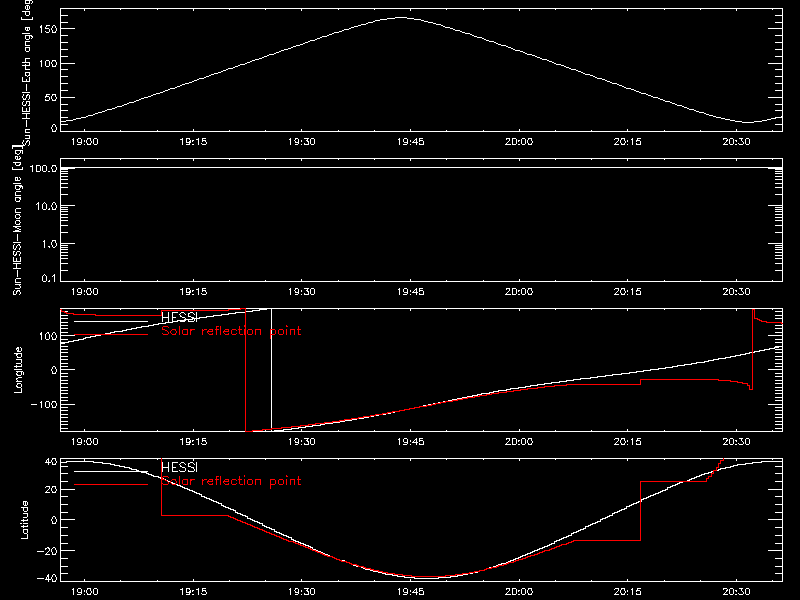Click 'Solar reflection point' legend in Longitude panel
The height and width of the screenshot is (600, 800).
[x=231, y=331]
